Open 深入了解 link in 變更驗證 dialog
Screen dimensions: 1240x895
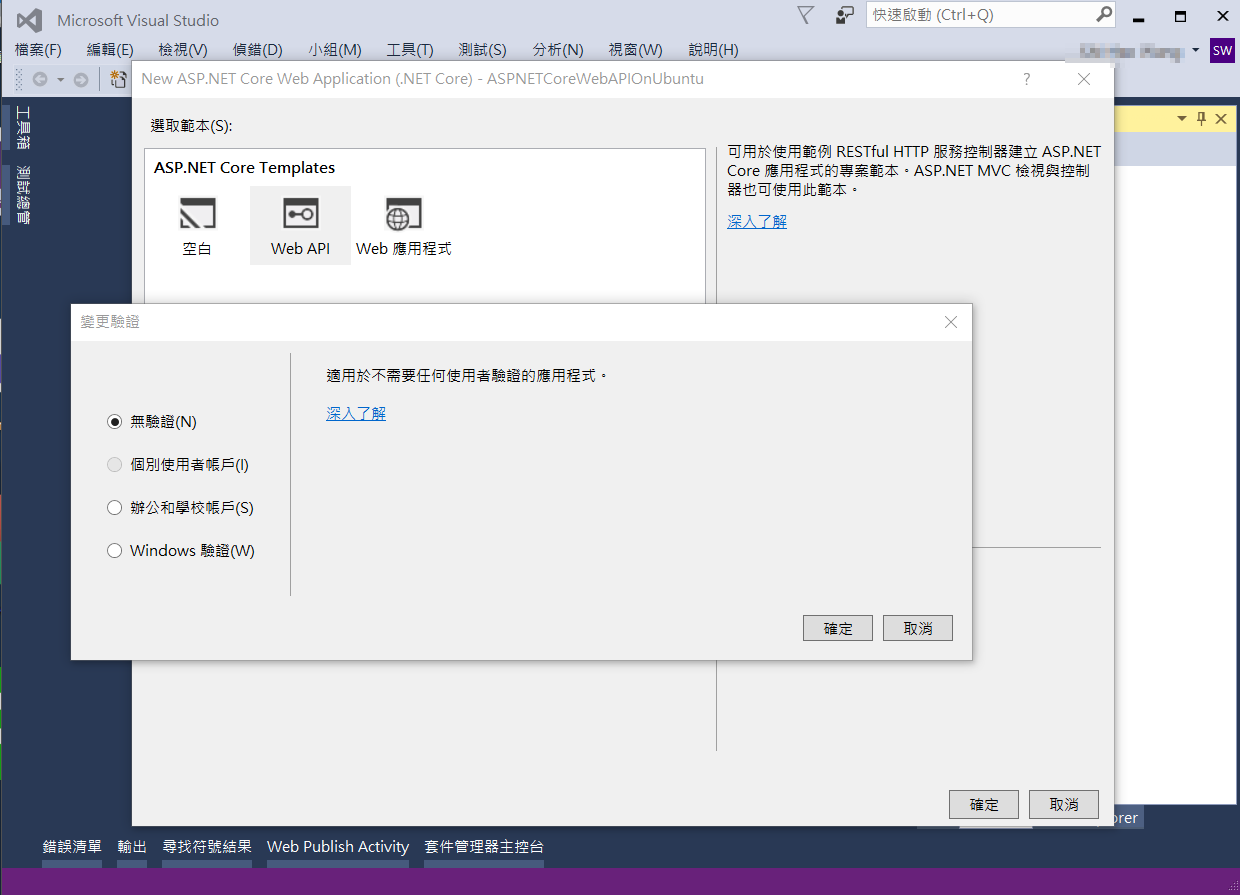356,413
